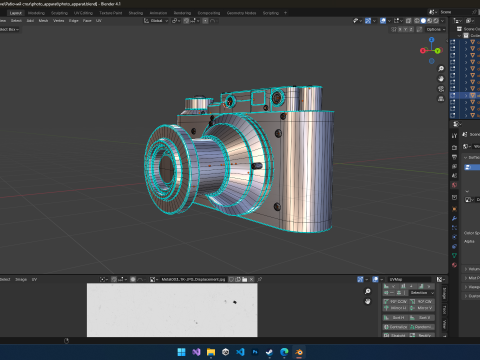Toggle viewport gizmos display button
Screen dimensions: 480x360
(x=368, y=21)
